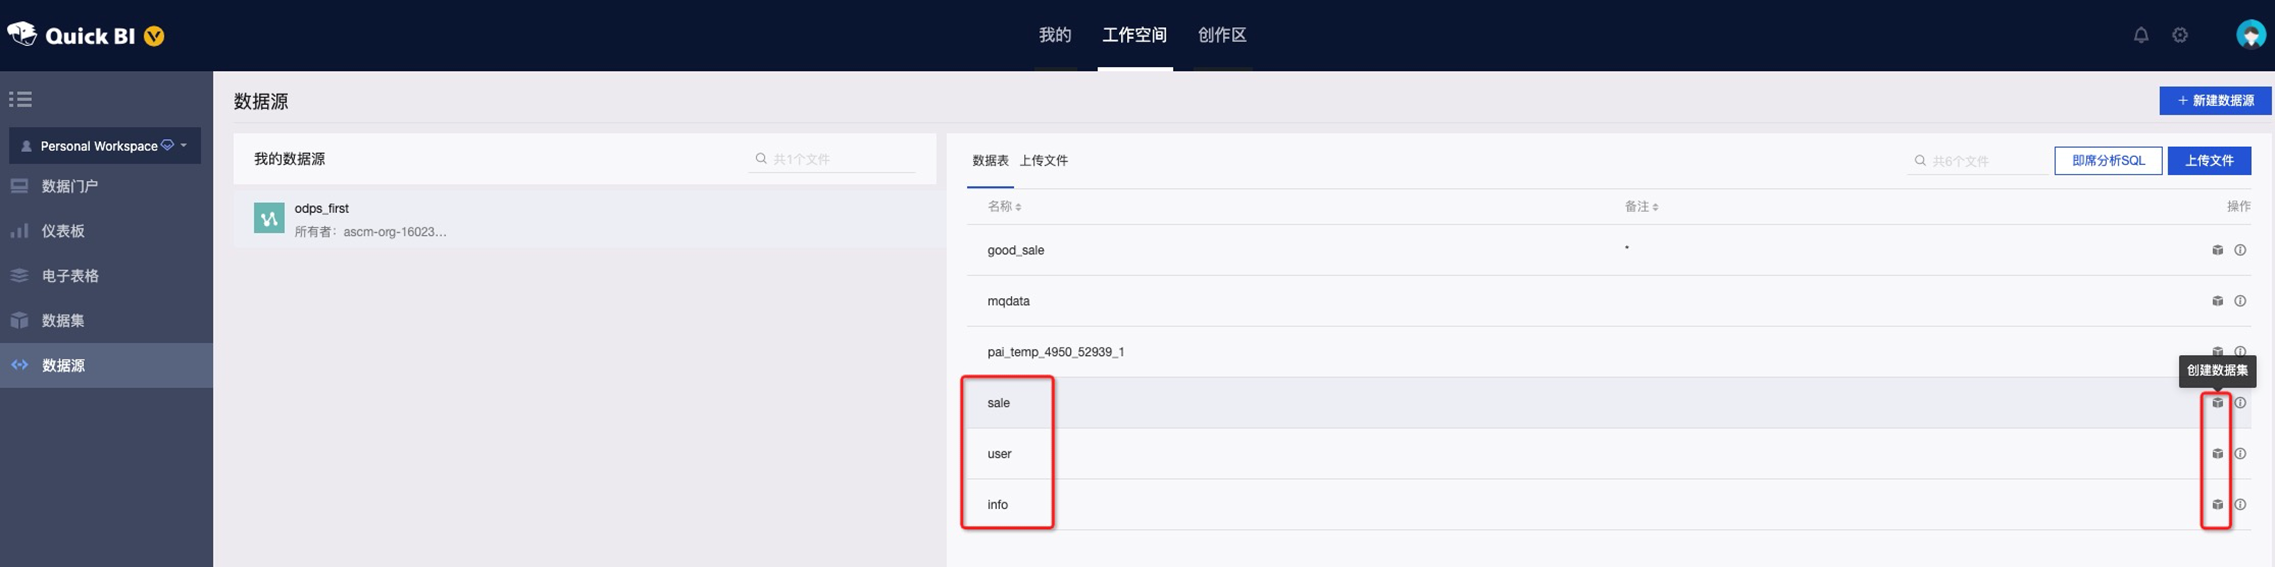2275x567 pixels.
Task: Open 仪表板 in sidebar
Action: [106, 231]
